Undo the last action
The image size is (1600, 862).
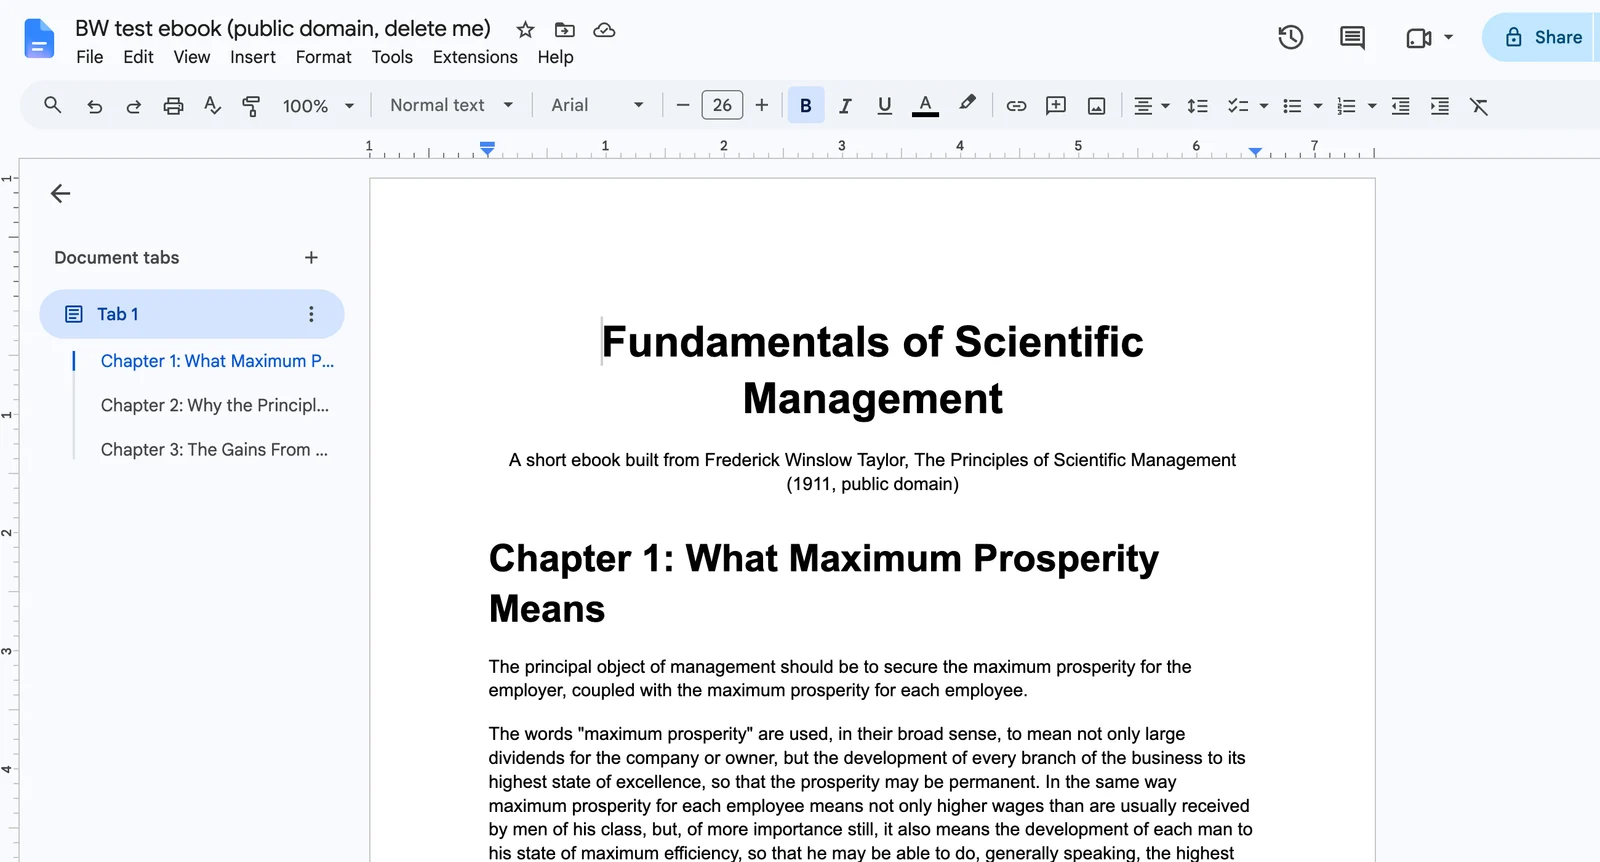[x=95, y=106]
